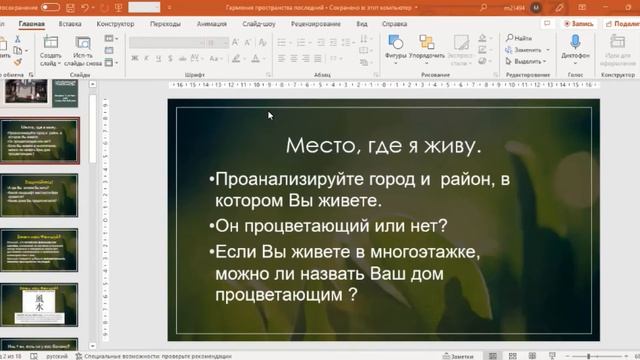Toggle text shadow S formatting

point(170,59)
